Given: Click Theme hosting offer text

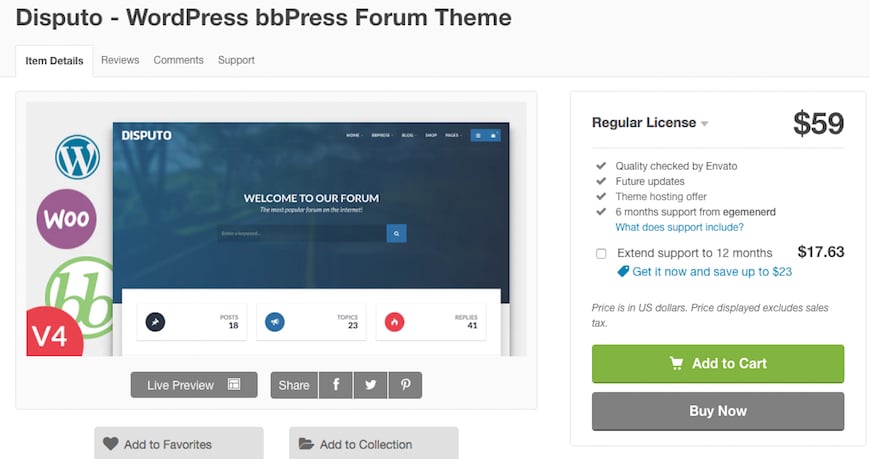Looking at the screenshot, I should tap(661, 196).
